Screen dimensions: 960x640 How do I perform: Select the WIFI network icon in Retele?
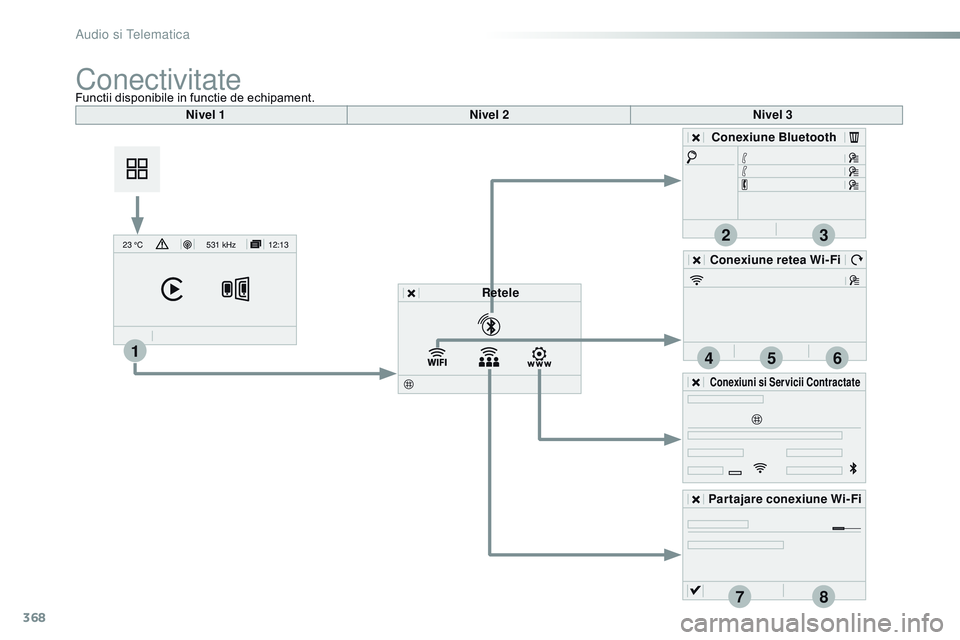click(x=437, y=357)
